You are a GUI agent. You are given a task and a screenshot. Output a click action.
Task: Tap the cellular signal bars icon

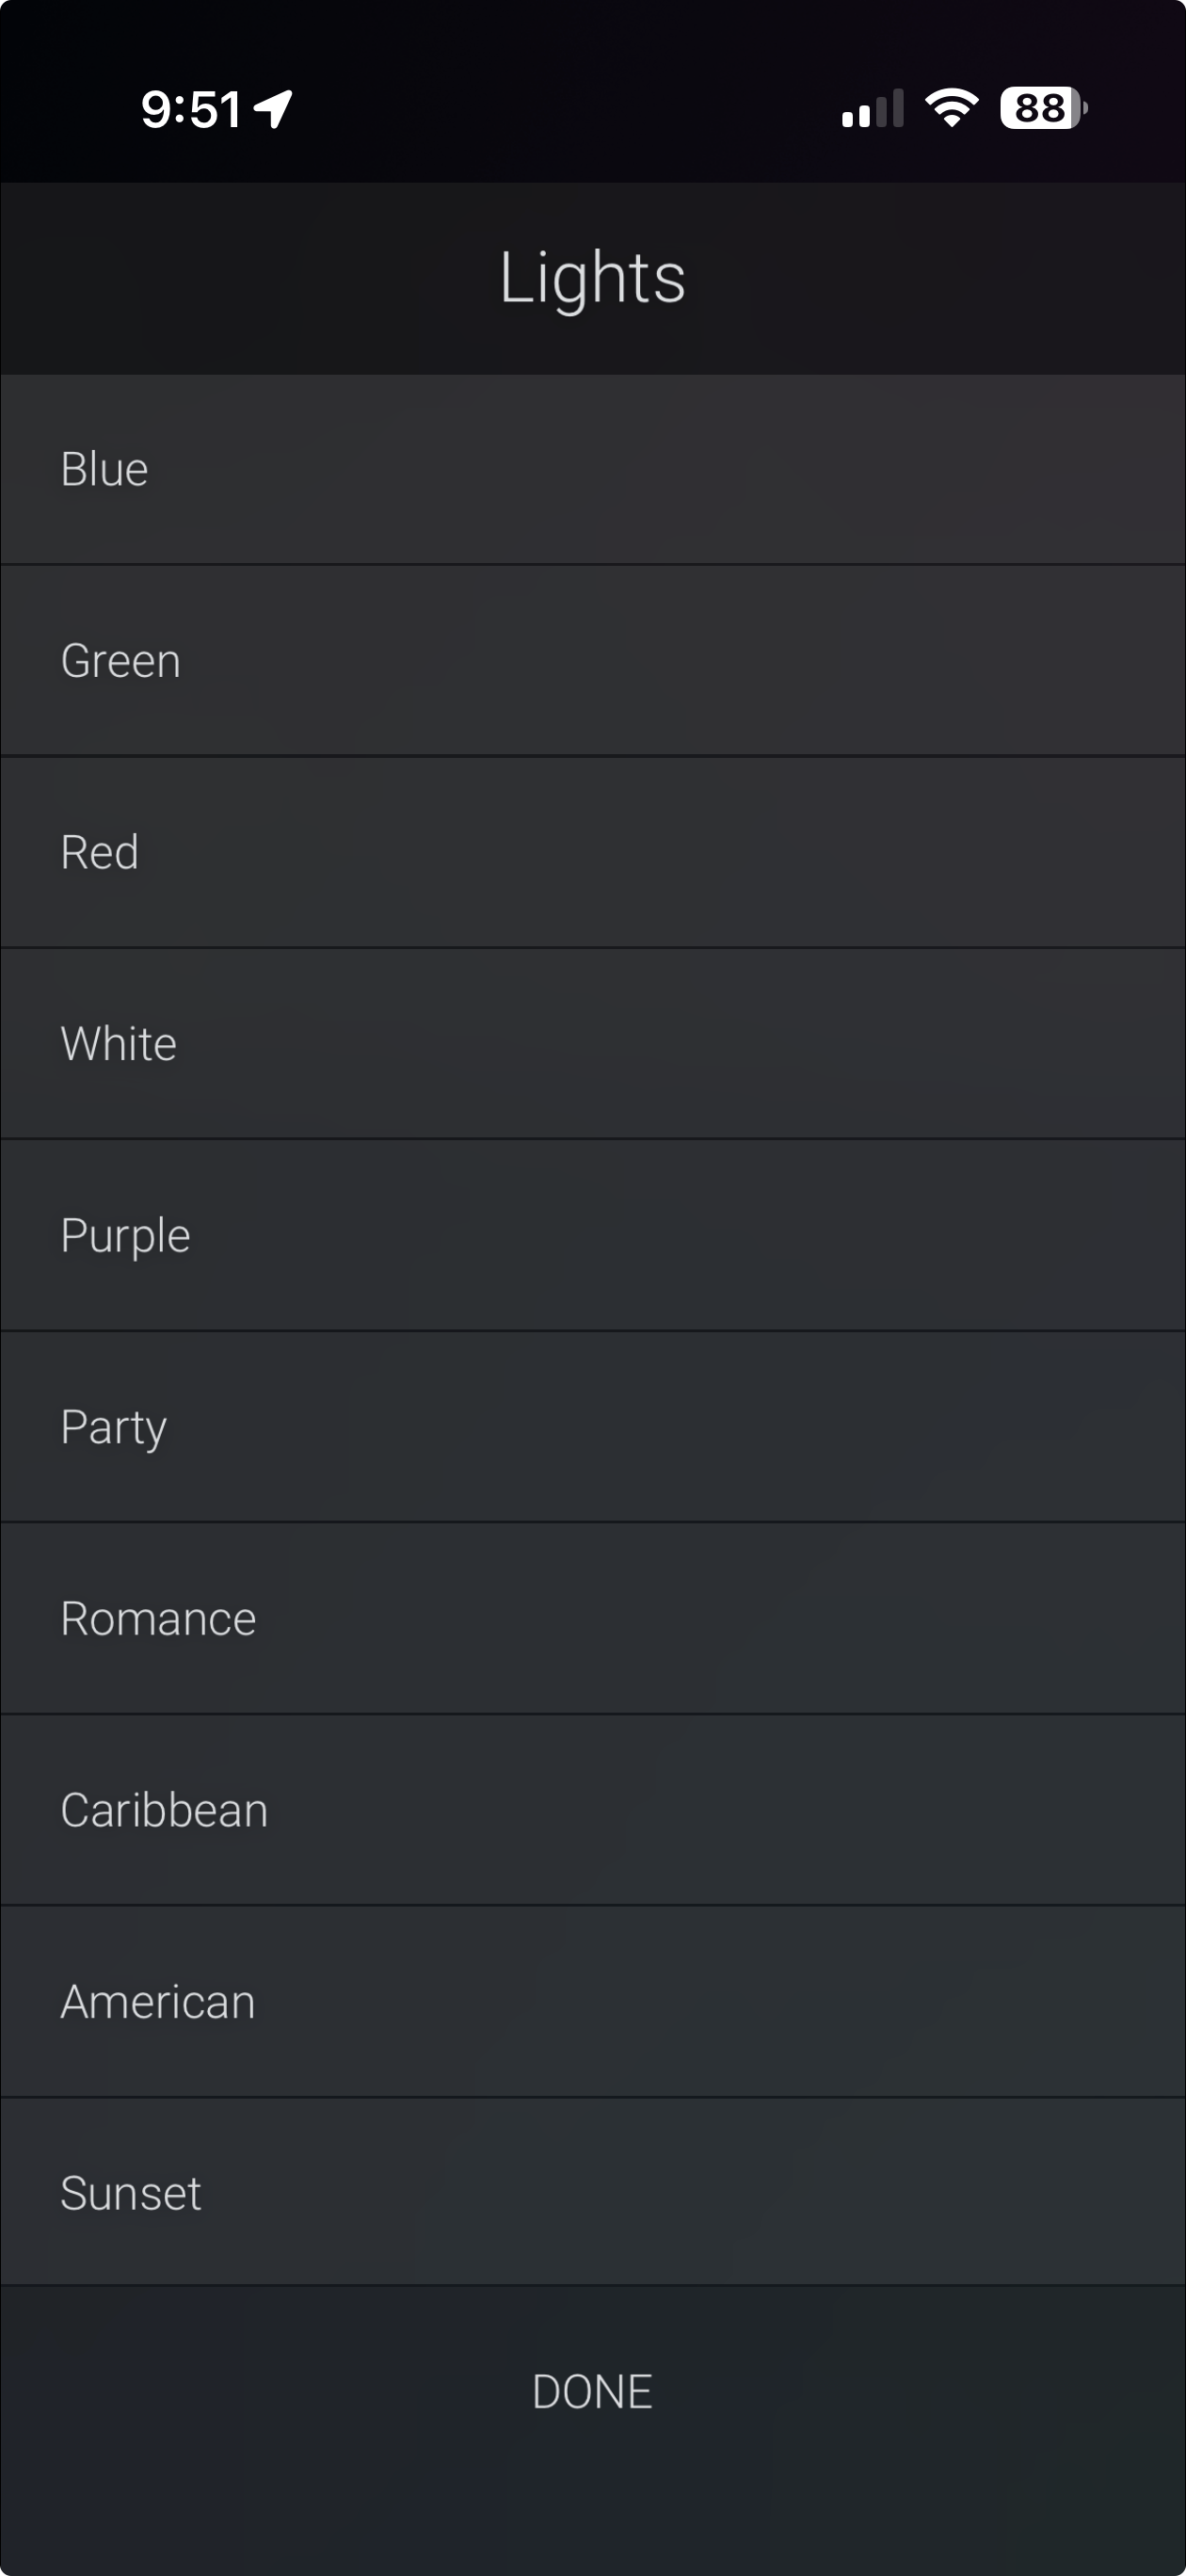tap(872, 109)
